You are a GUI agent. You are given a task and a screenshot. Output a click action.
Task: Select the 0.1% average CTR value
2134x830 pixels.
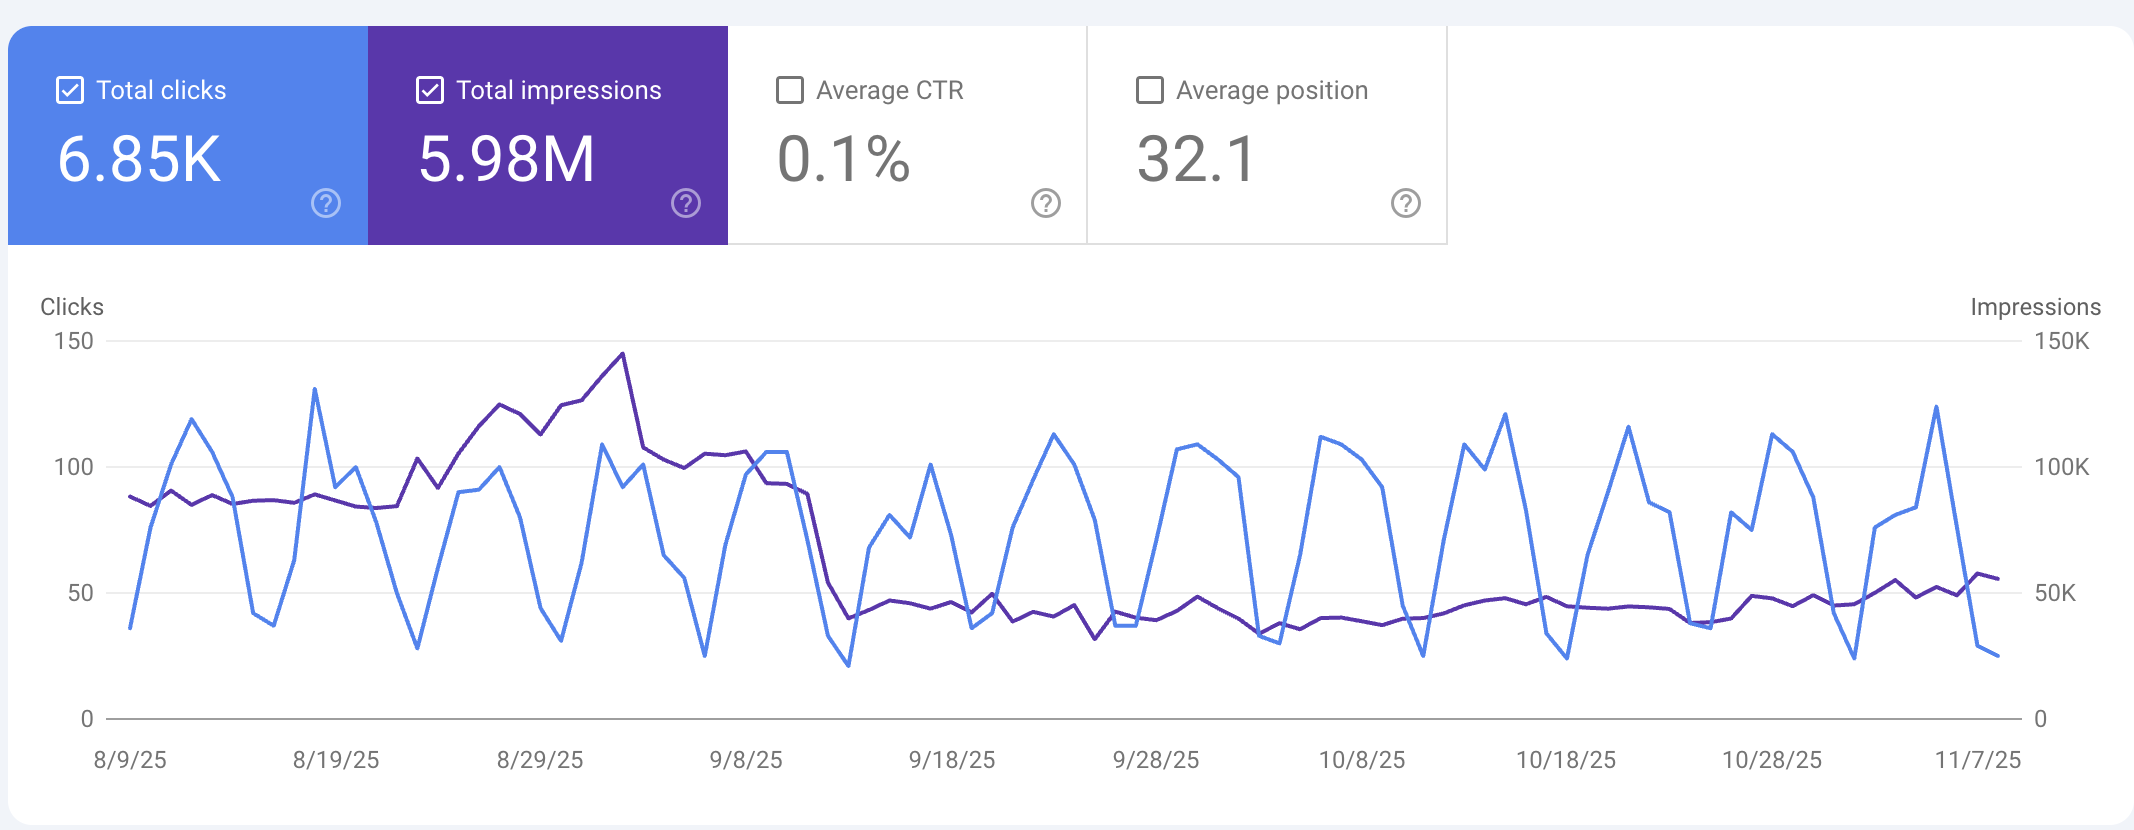coord(843,159)
